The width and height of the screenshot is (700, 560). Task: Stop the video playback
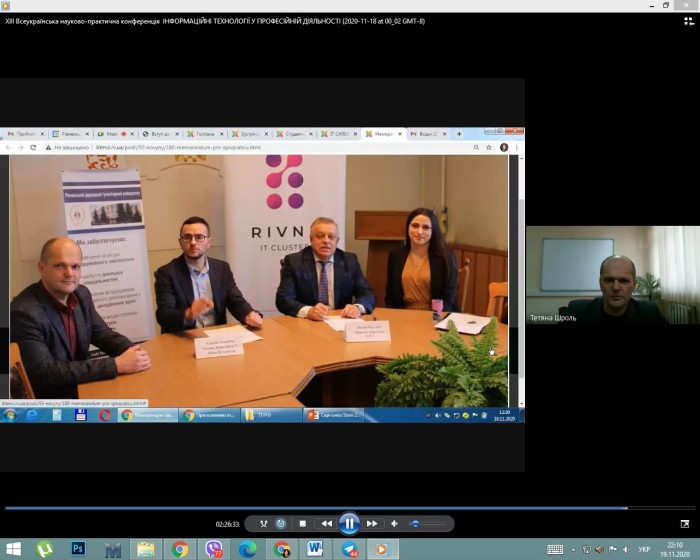click(303, 523)
